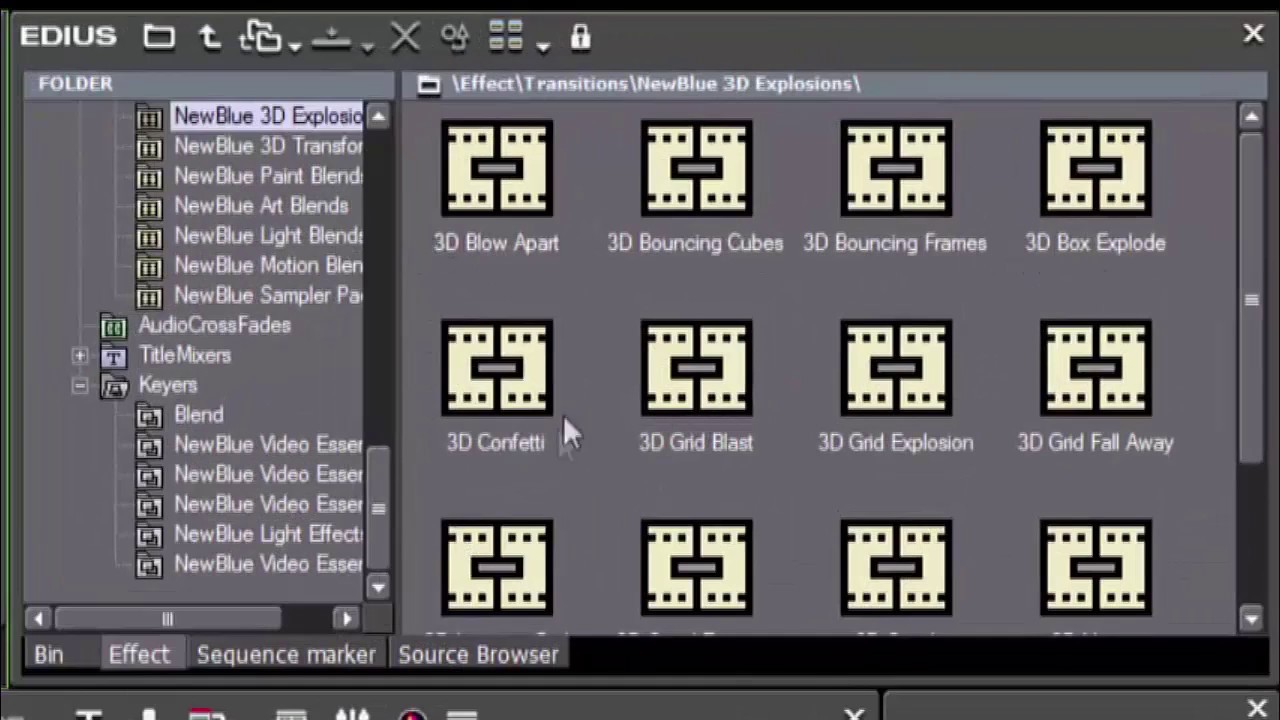Open the Add to Timeline dropdown arrow
Image resolution: width=1280 pixels, height=720 pixels.
[367, 46]
